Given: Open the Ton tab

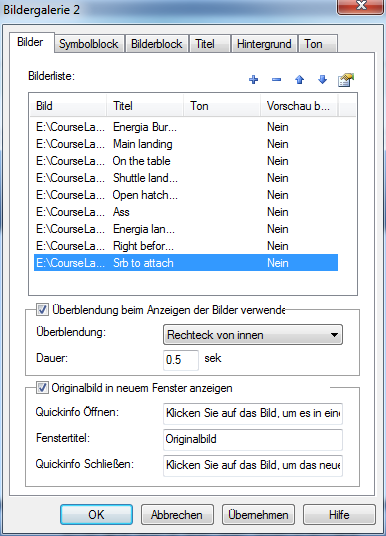Looking at the screenshot, I should 318,44.
